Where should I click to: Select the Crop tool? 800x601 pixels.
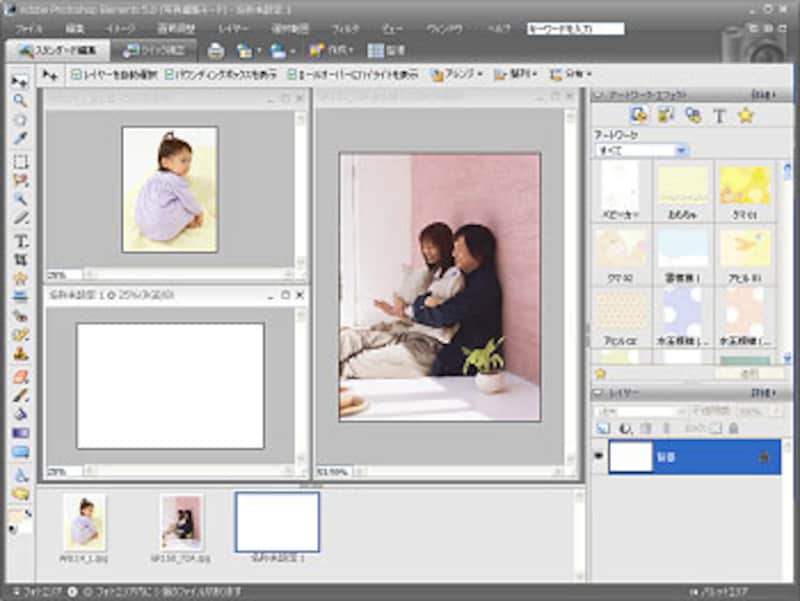point(20,260)
